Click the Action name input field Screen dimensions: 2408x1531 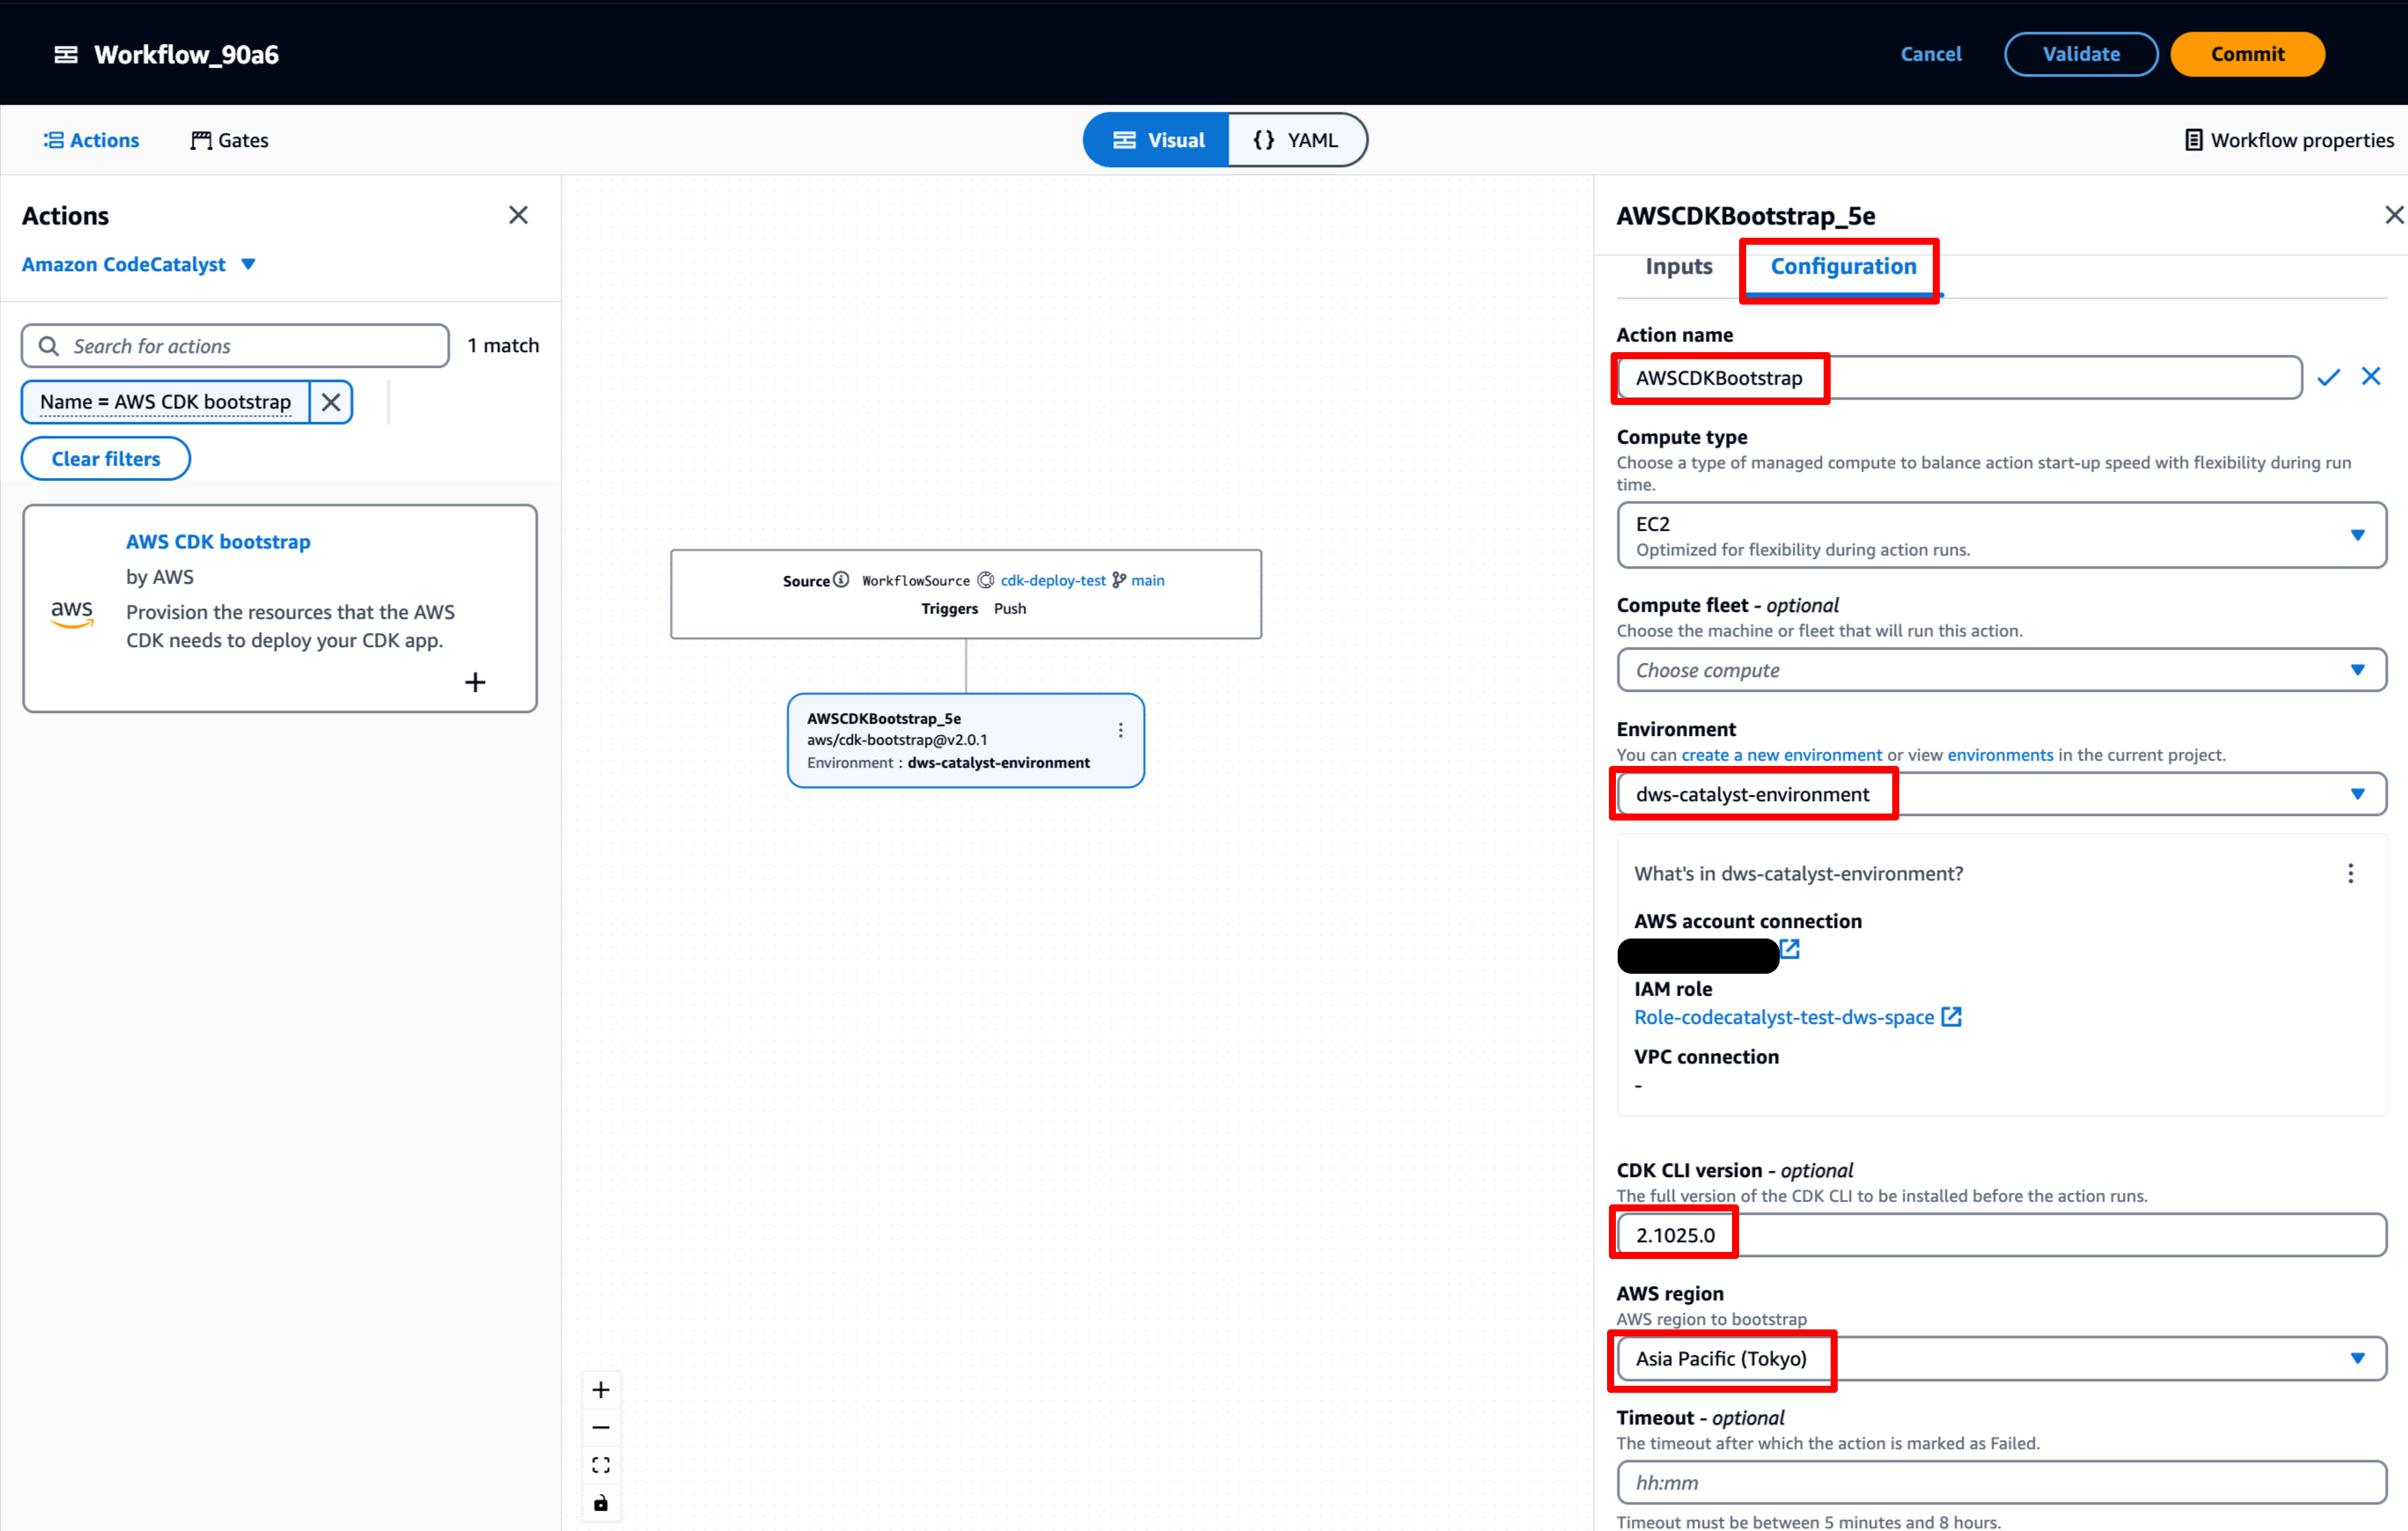(x=1959, y=377)
